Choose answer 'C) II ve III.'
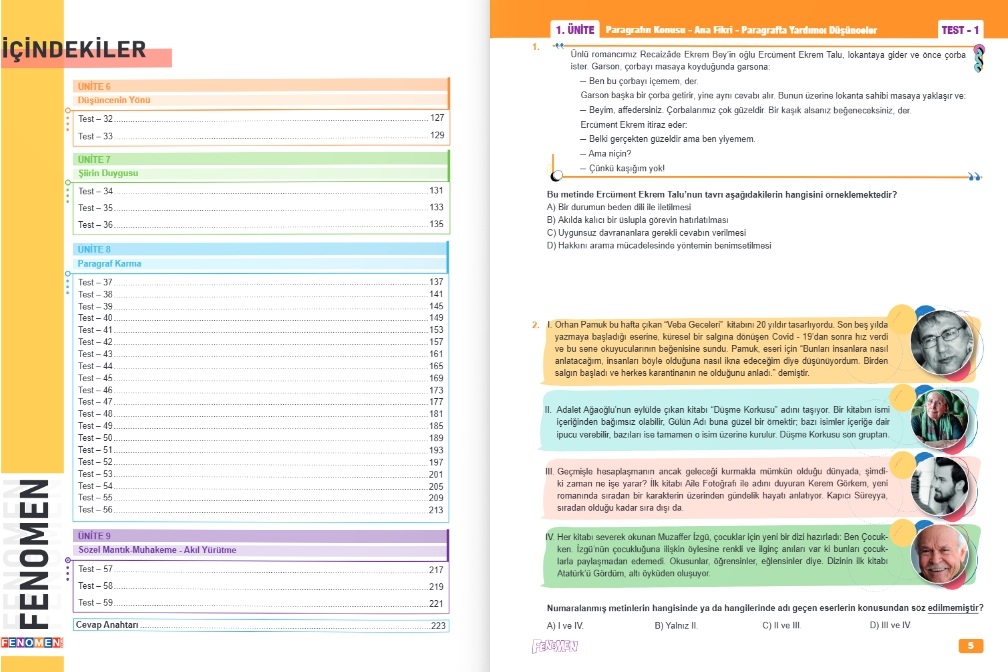 click(x=781, y=625)
